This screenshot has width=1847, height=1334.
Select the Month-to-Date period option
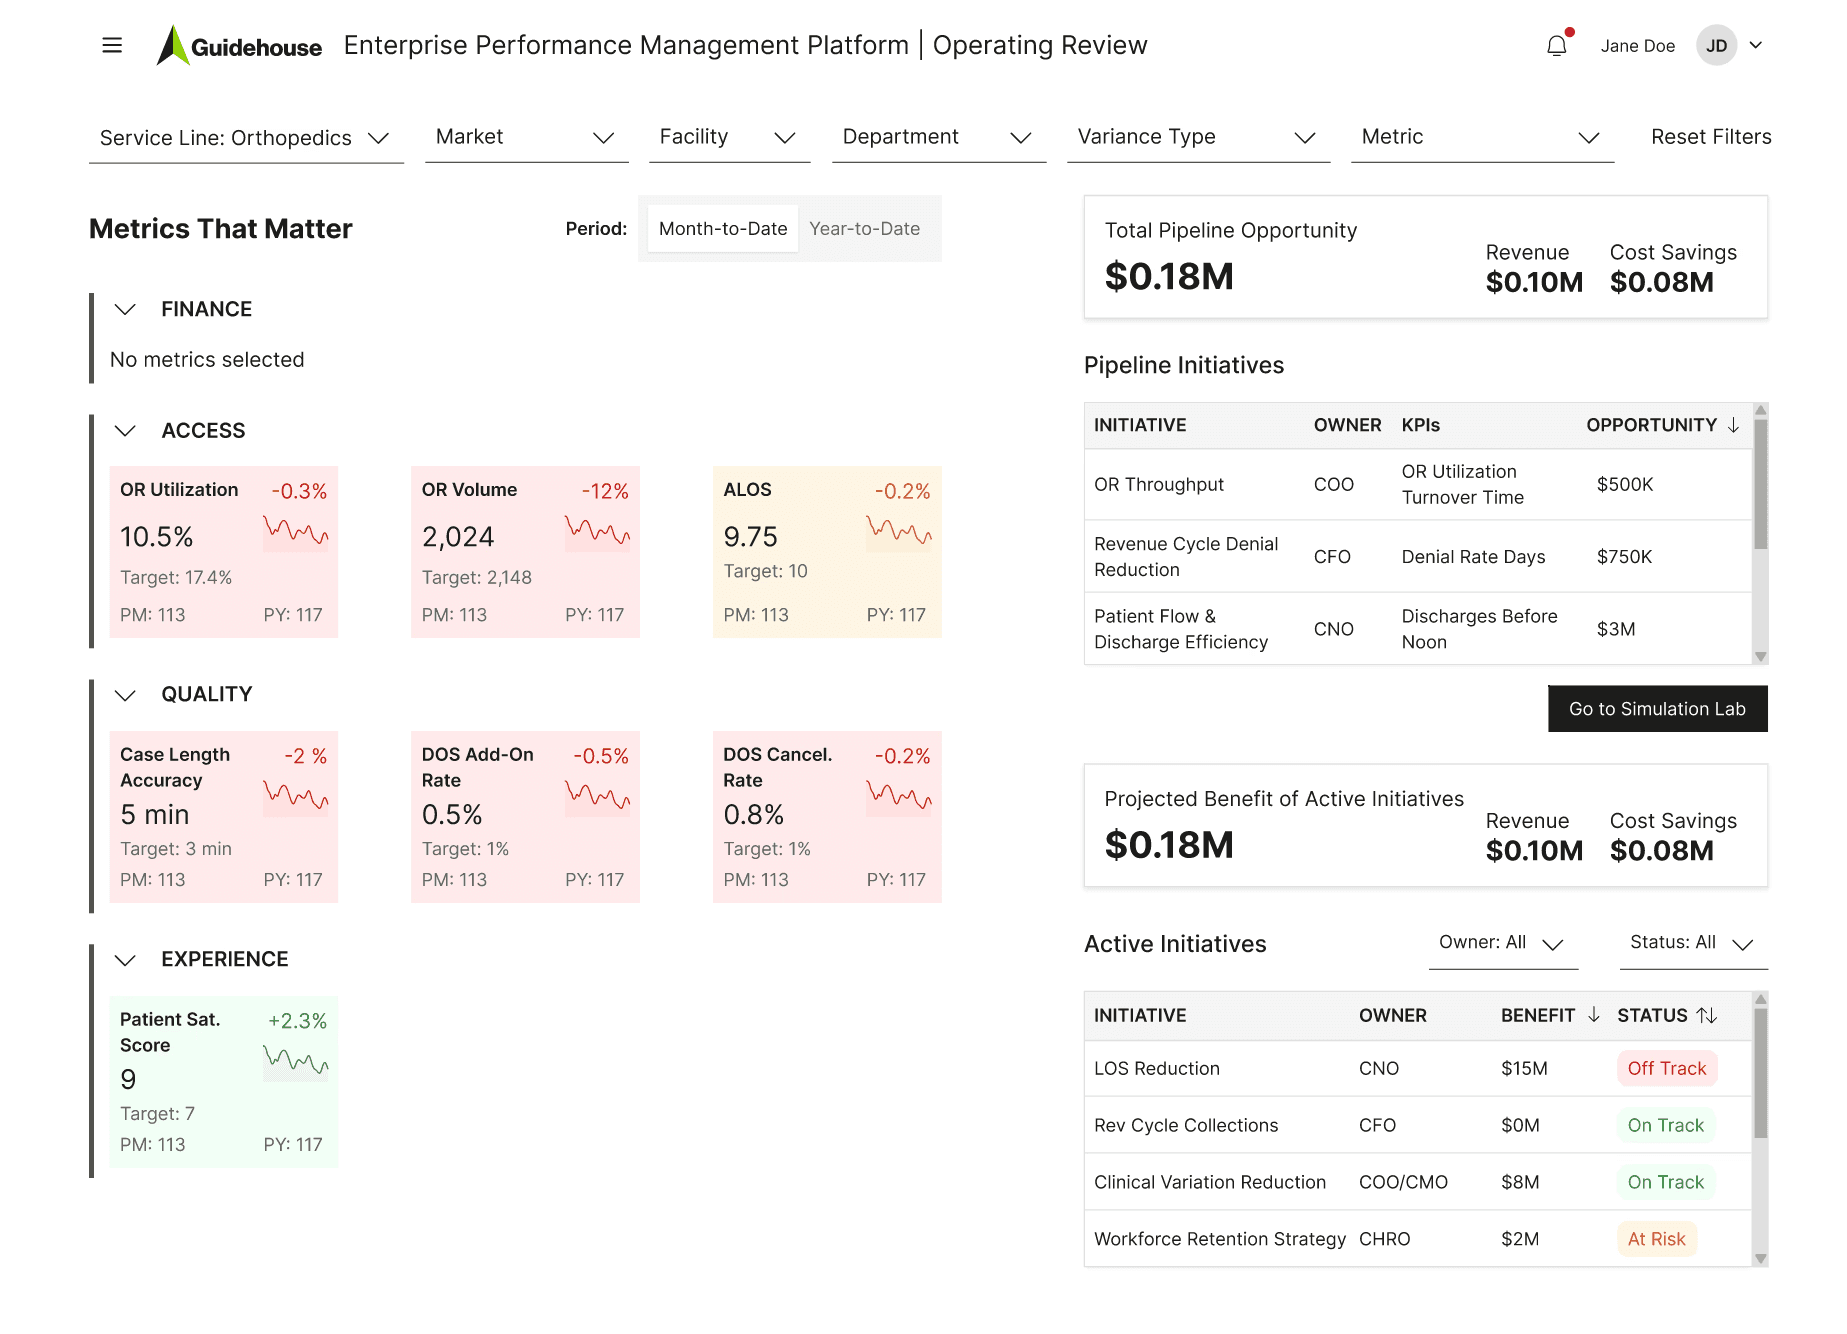[x=722, y=228]
